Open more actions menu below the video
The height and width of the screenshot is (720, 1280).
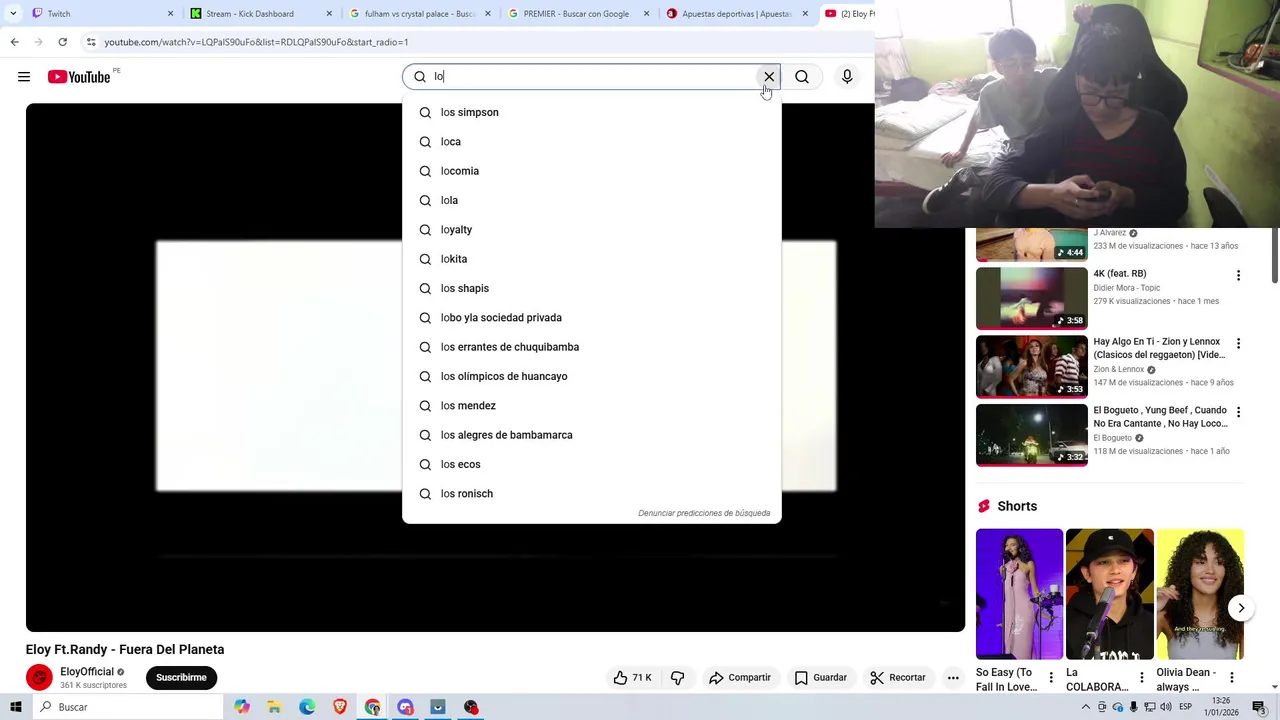[953, 677]
